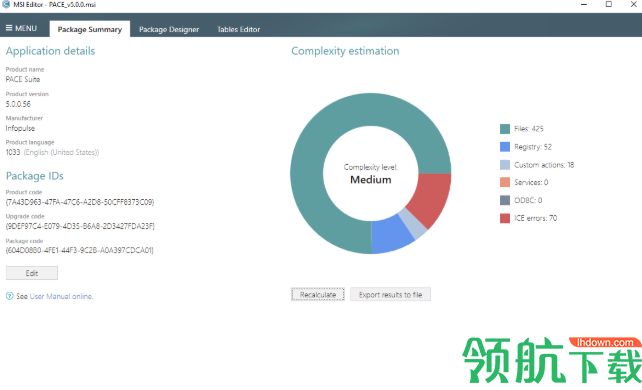Click the Complexity estimation heading

pyautogui.click(x=345, y=51)
